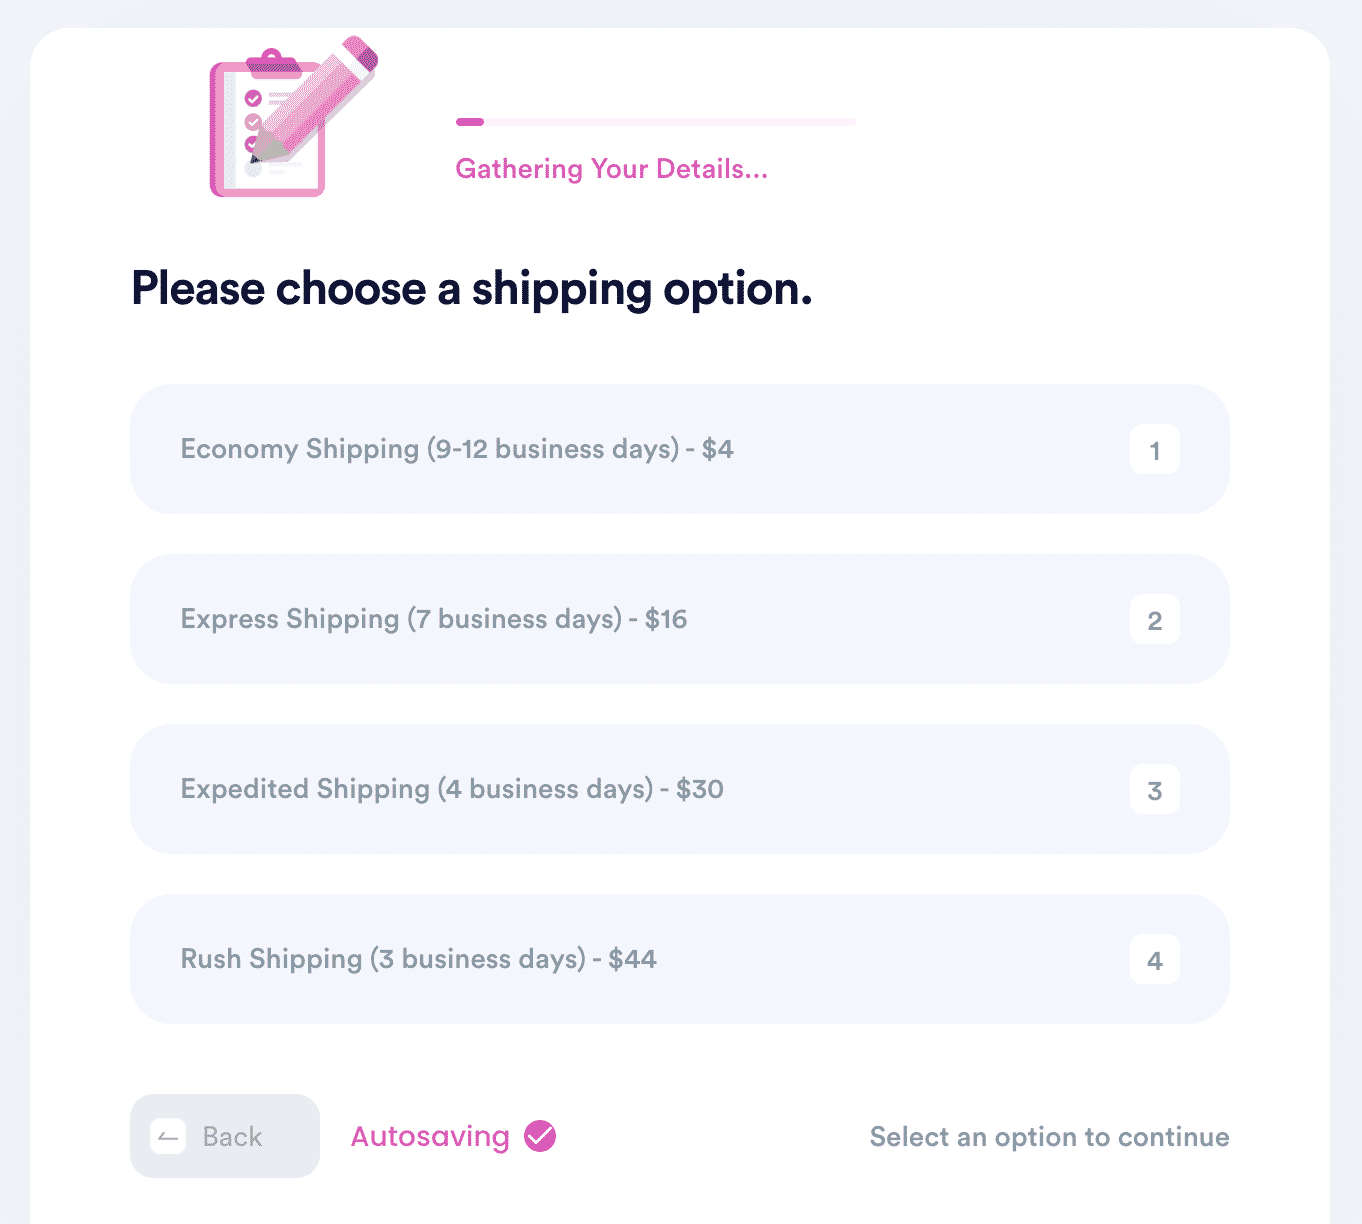The width and height of the screenshot is (1362, 1224).
Task: Click the left arrow icon in Back button
Action: coord(168,1137)
